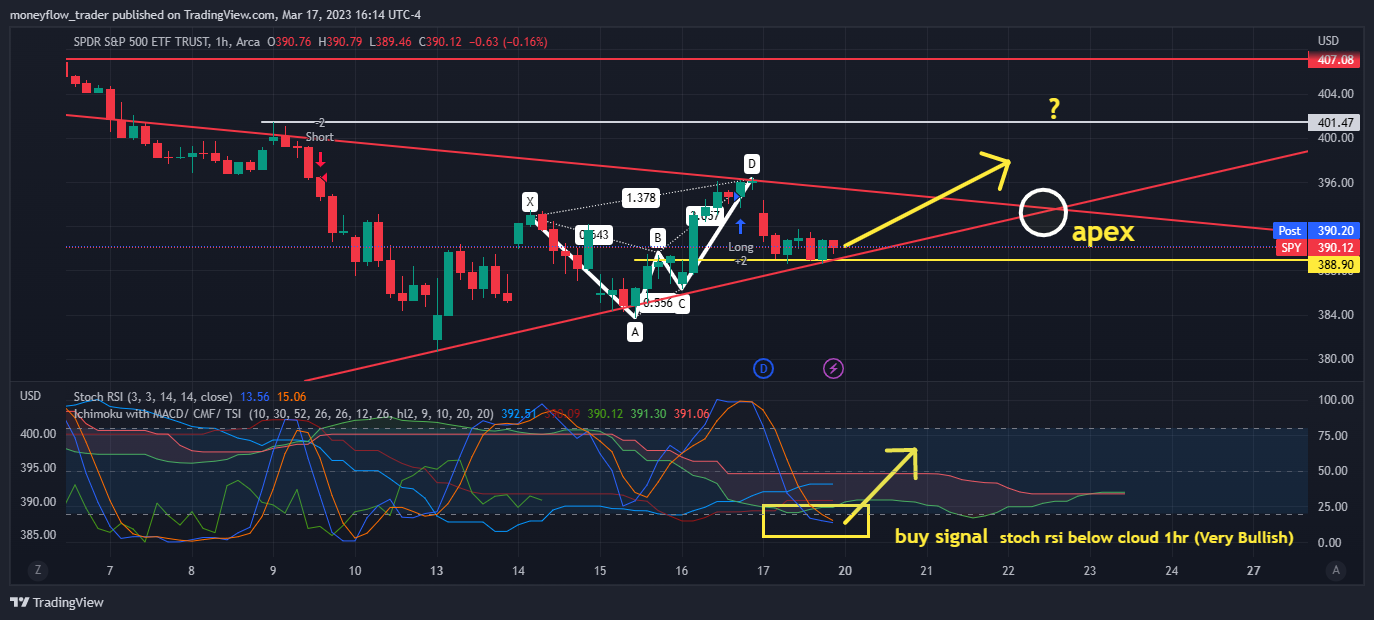The width and height of the screenshot is (1374, 620).
Task: Click the yellow 388.90 price label
Action: tap(1336, 264)
